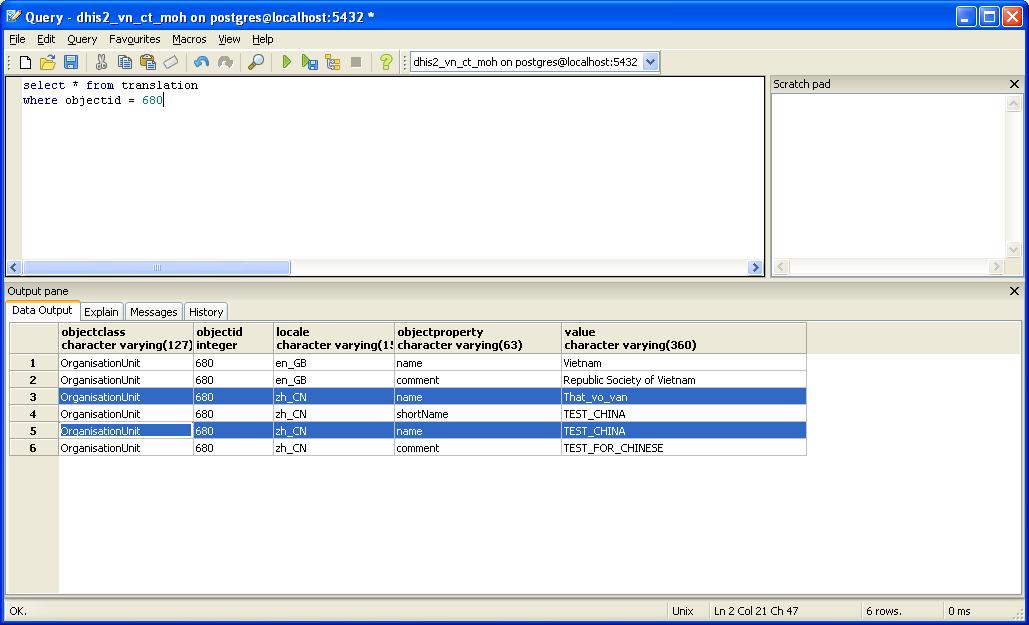Expand the database connection dropdown
Screen dimensions: 1029x625
point(651,62)
